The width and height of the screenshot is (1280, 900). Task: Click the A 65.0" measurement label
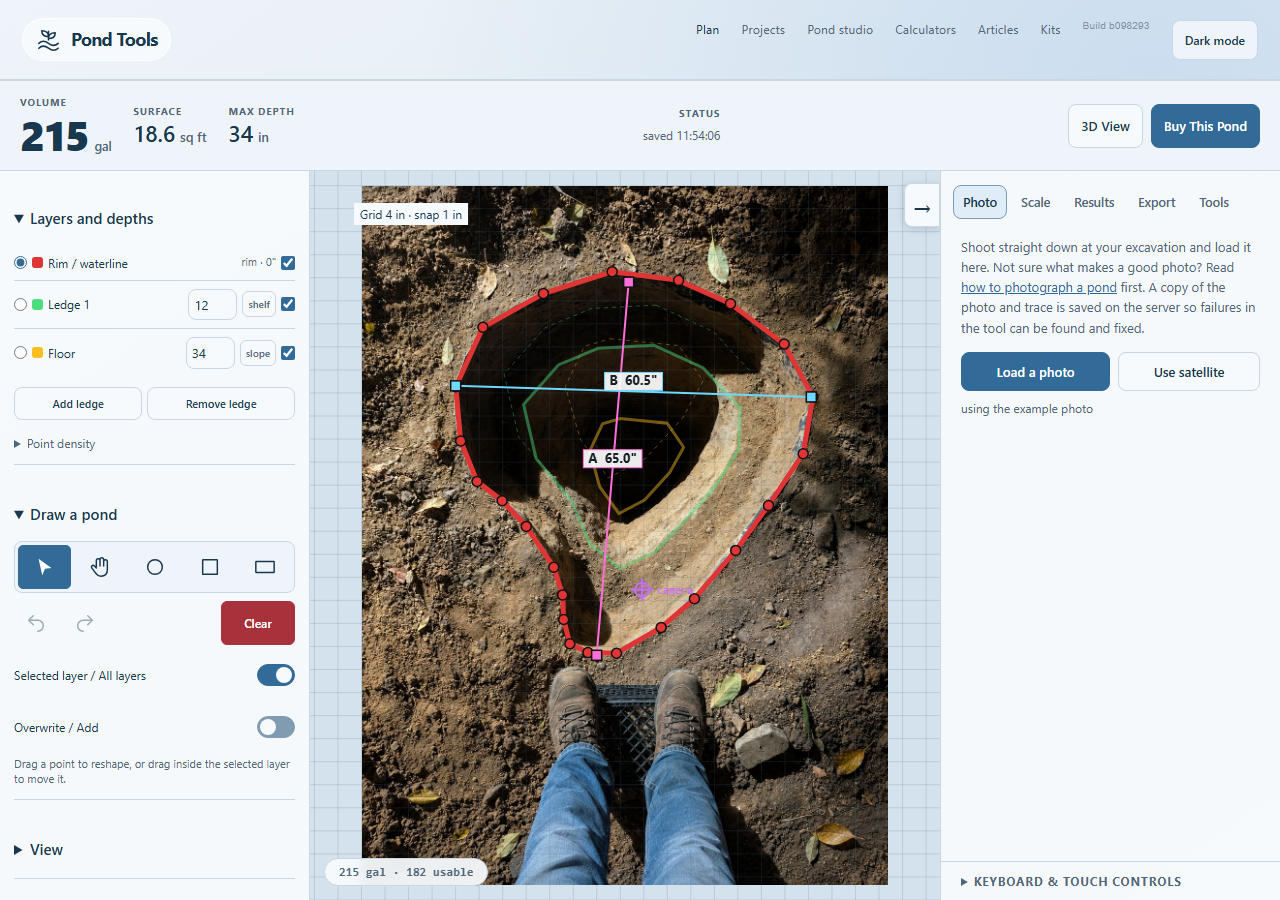point(612,458)
